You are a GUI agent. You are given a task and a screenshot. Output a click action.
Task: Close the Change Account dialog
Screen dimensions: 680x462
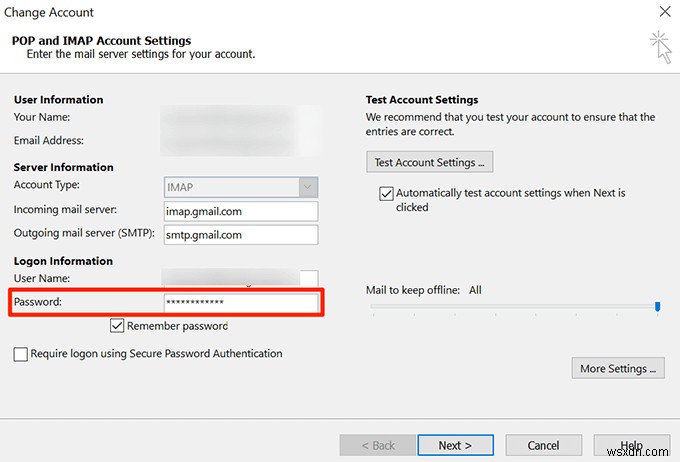(665, 12)
